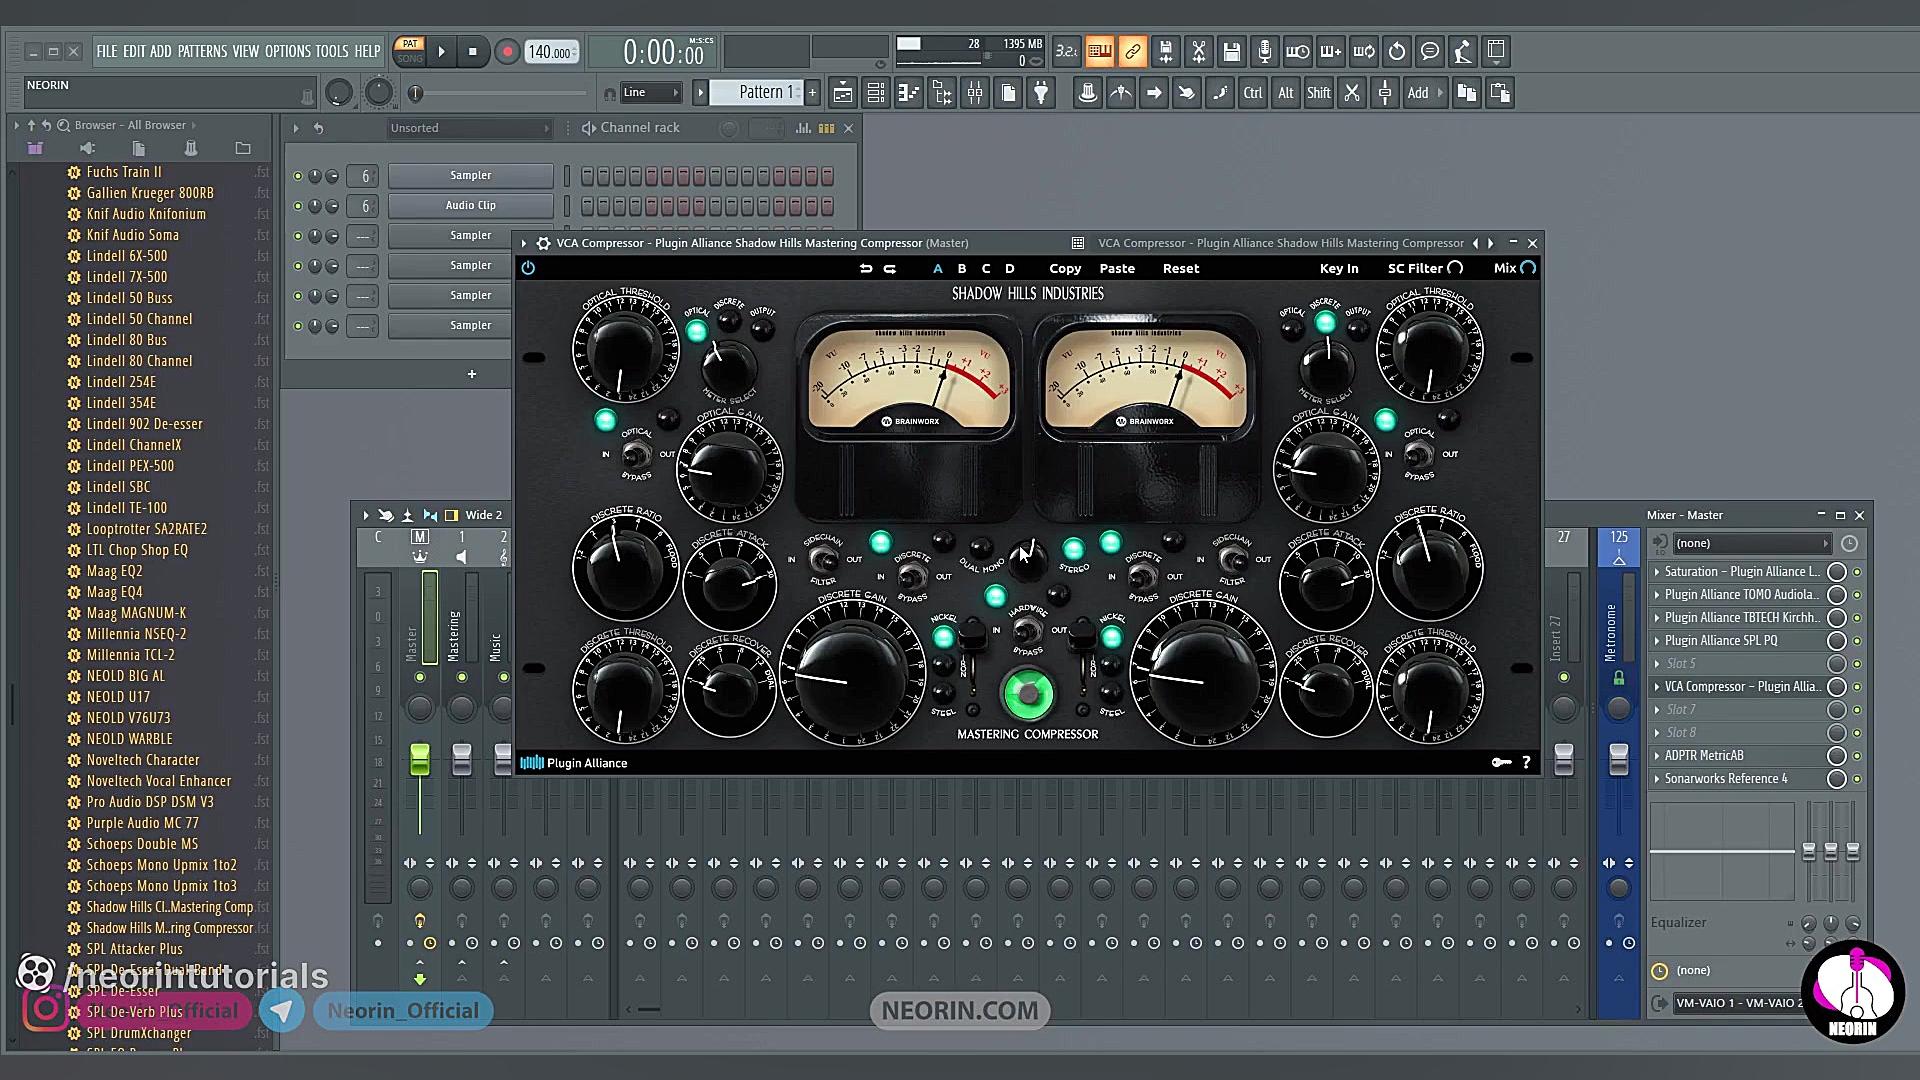
Task: Expand VCA Compressor slot menu arrow
Action: coord(1657,687)
